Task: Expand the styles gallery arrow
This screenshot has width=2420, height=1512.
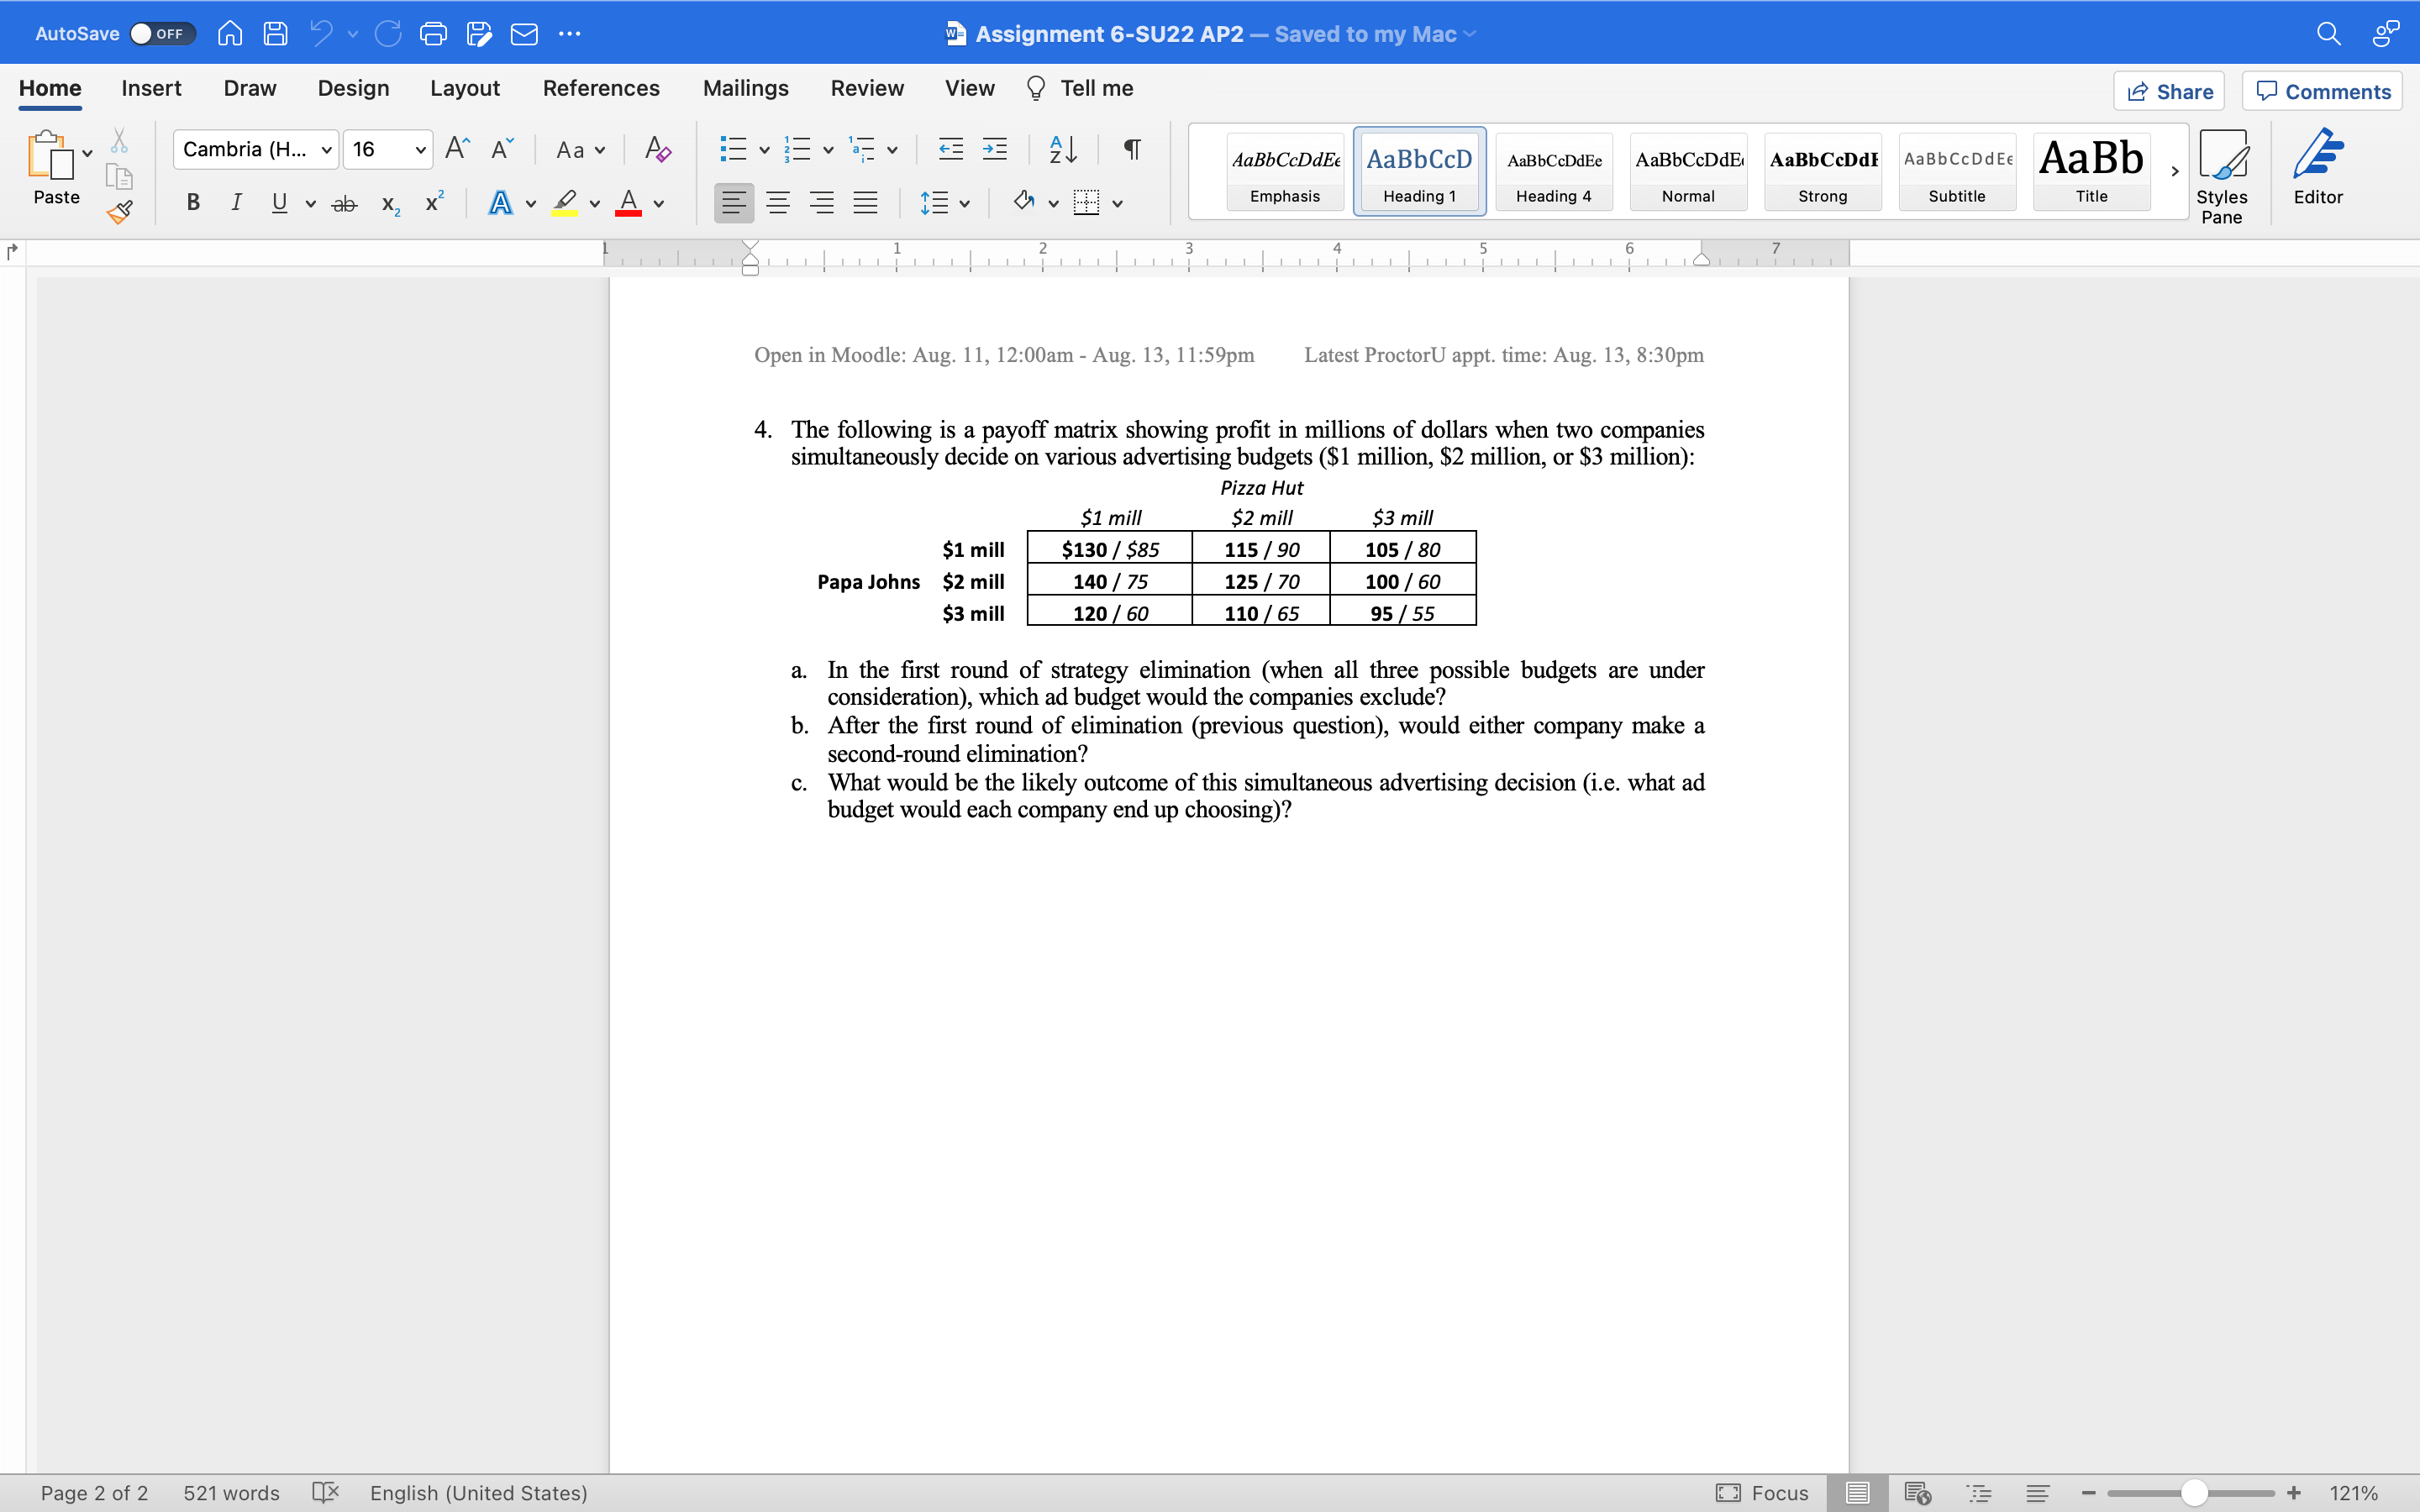Action: 2174,171
